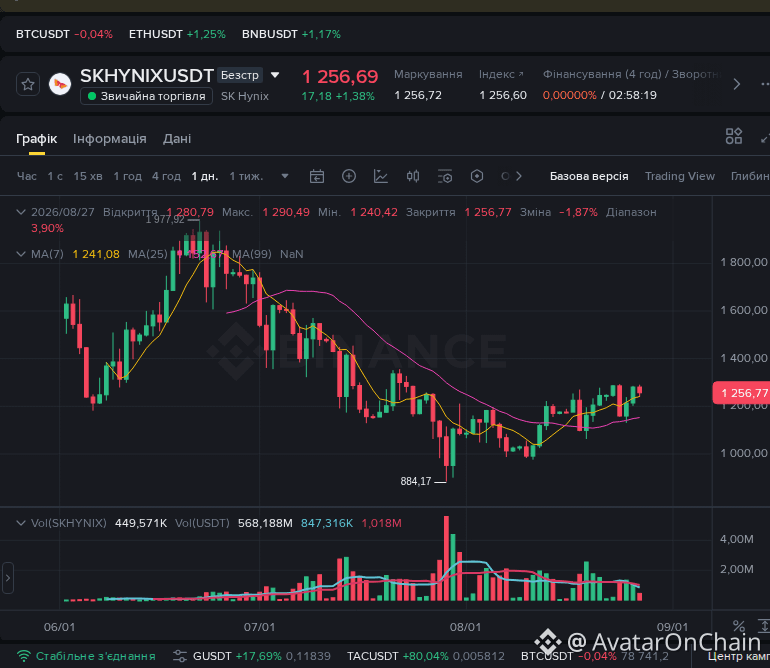770x668 pixels.
Task: Click the Vol(USDT) 568,188M value
Action: [x=265, y=523]
